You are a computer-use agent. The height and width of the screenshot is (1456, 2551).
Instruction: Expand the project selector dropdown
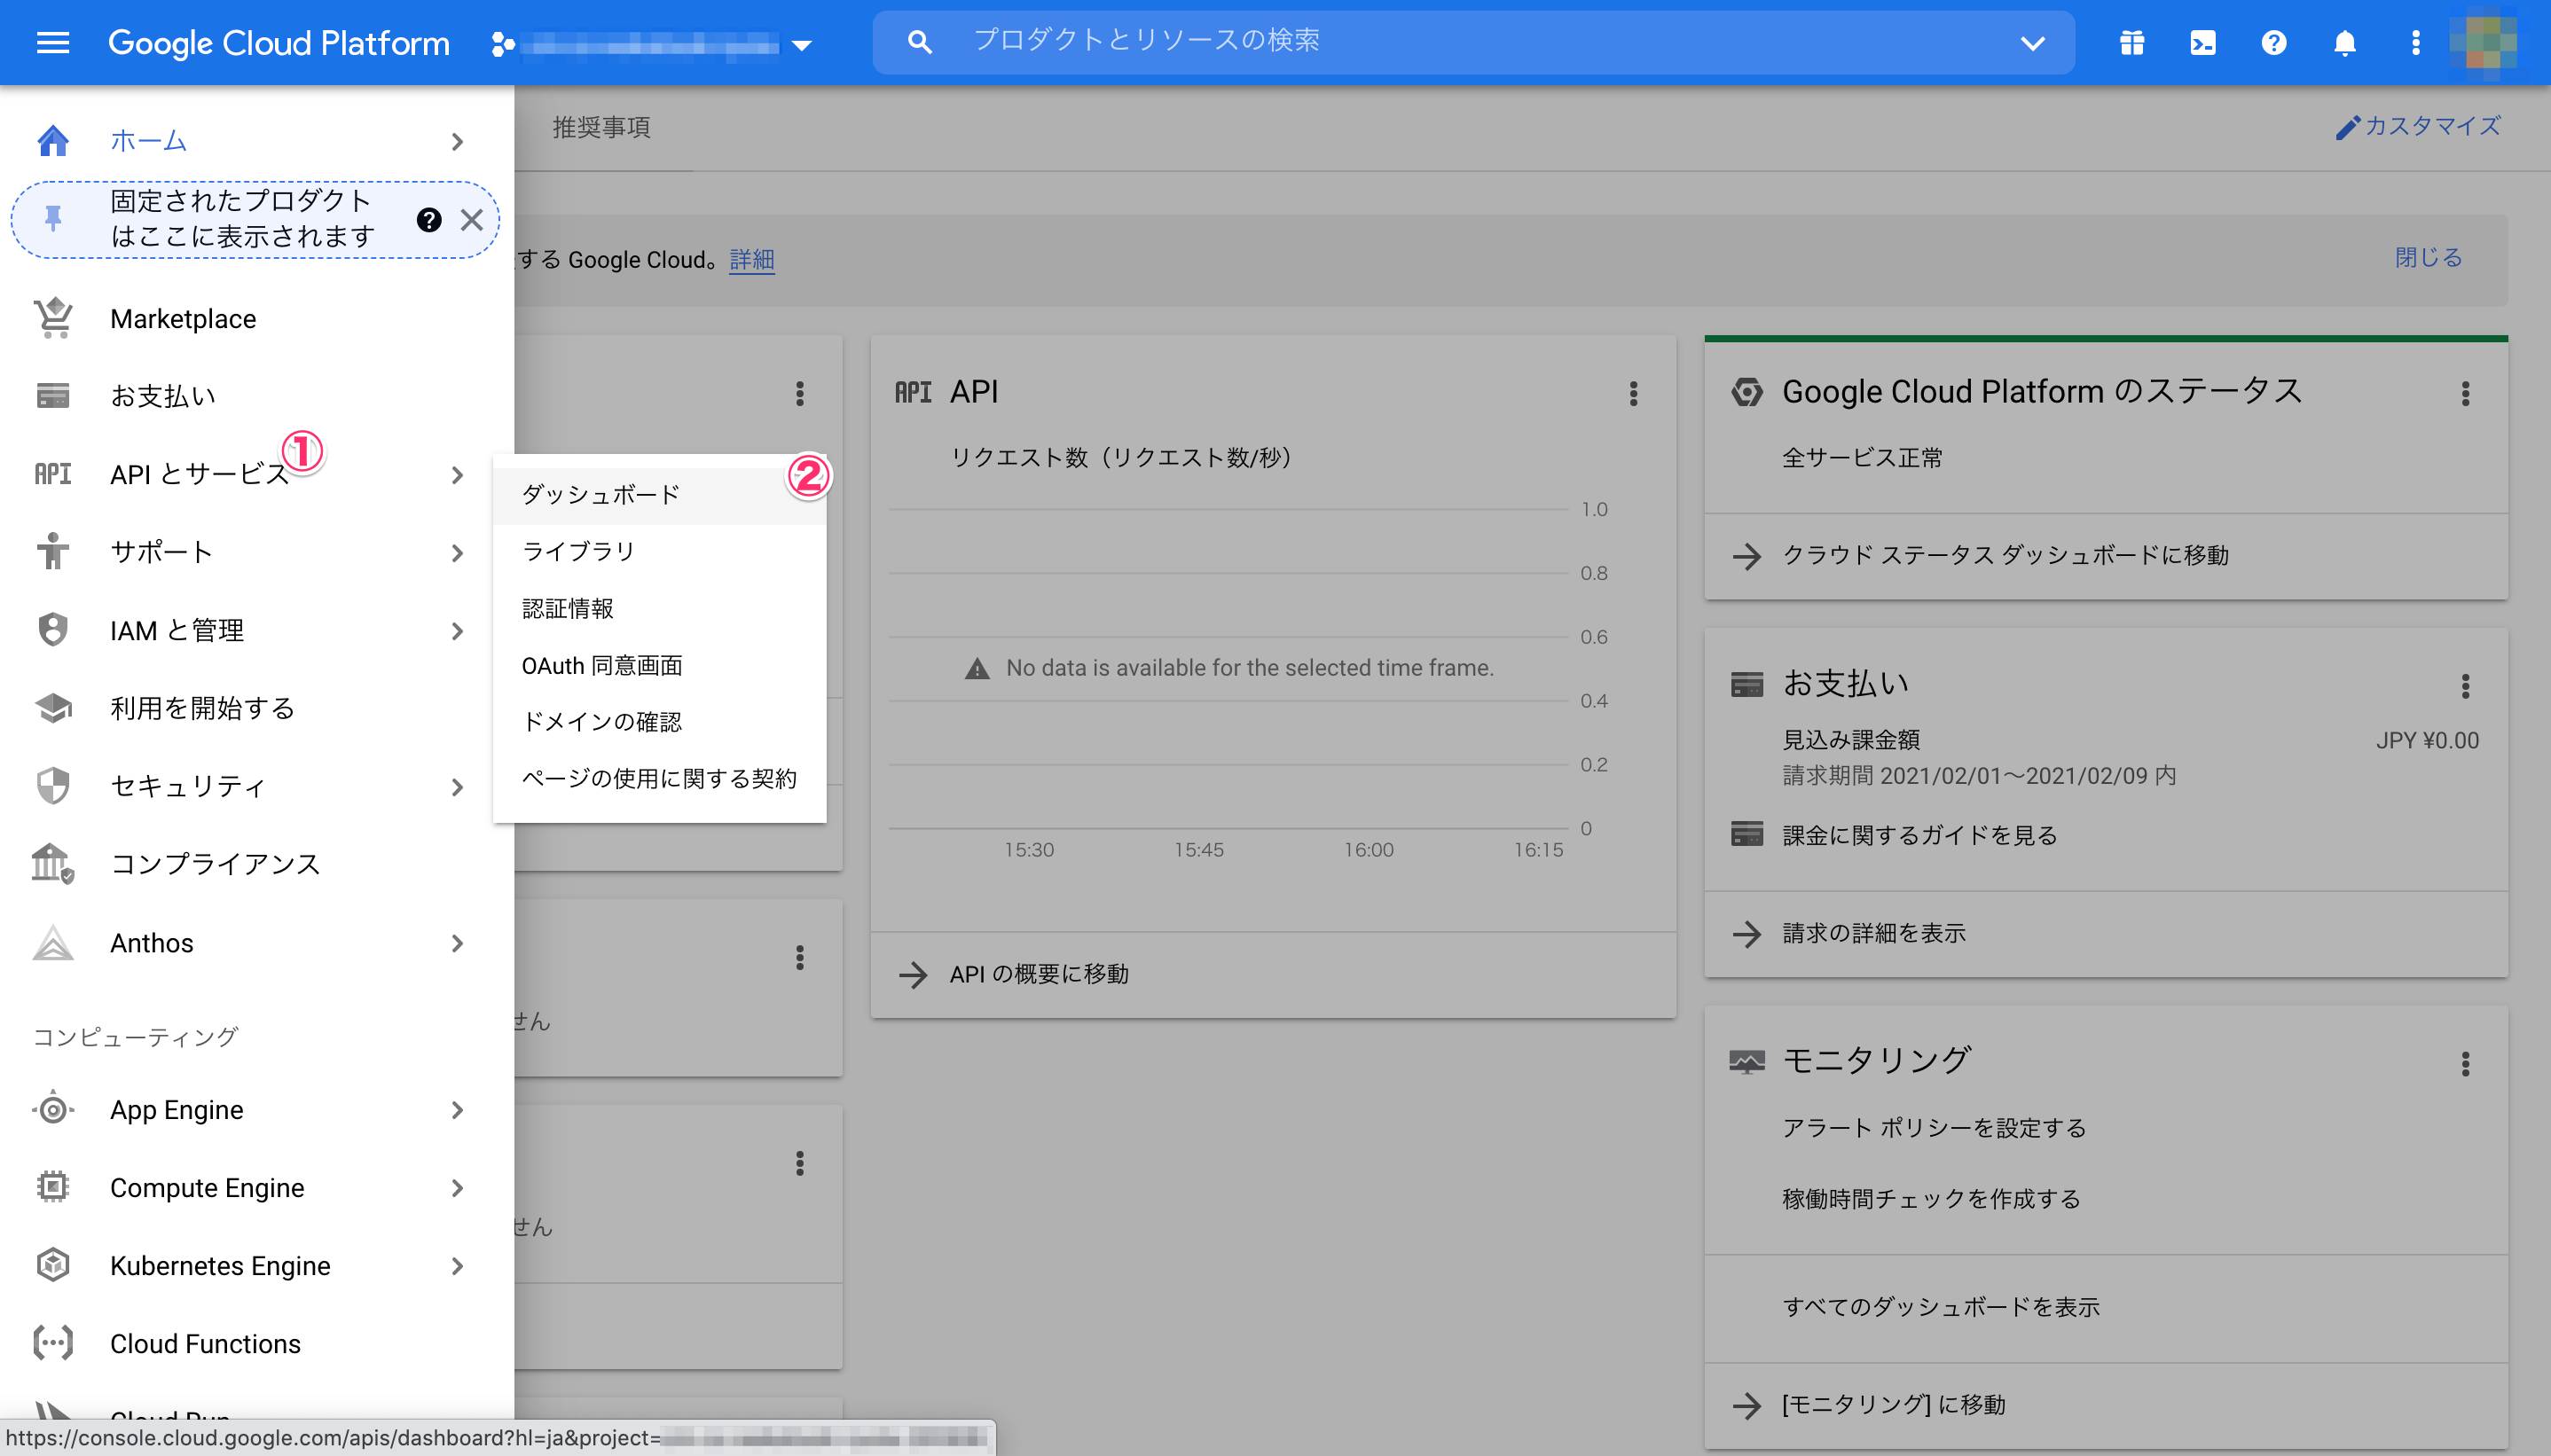801,45
